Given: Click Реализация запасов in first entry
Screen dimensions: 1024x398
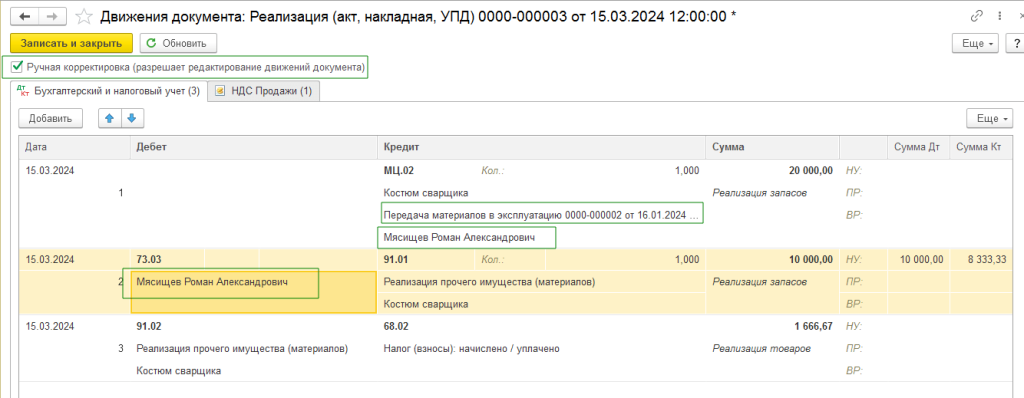Looking at the screenshot, I should (760, 193).
